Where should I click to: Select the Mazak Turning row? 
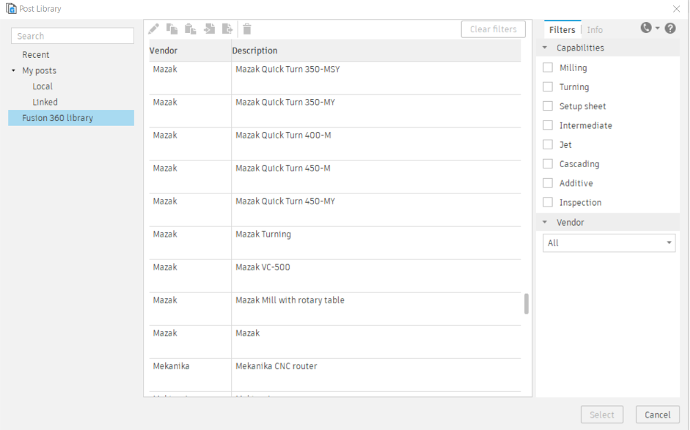click(335, 243)
